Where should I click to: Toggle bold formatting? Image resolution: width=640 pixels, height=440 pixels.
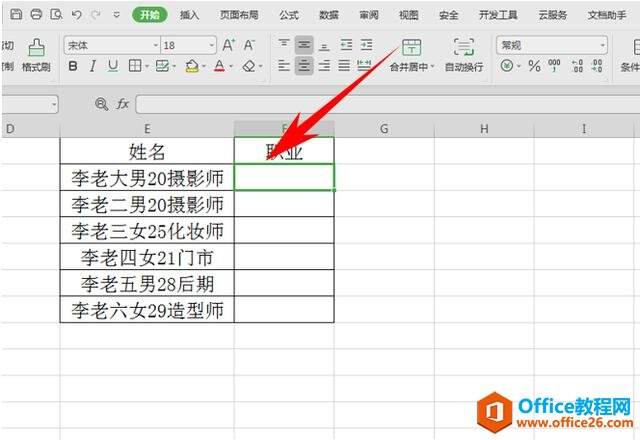[x=73, y=66]
